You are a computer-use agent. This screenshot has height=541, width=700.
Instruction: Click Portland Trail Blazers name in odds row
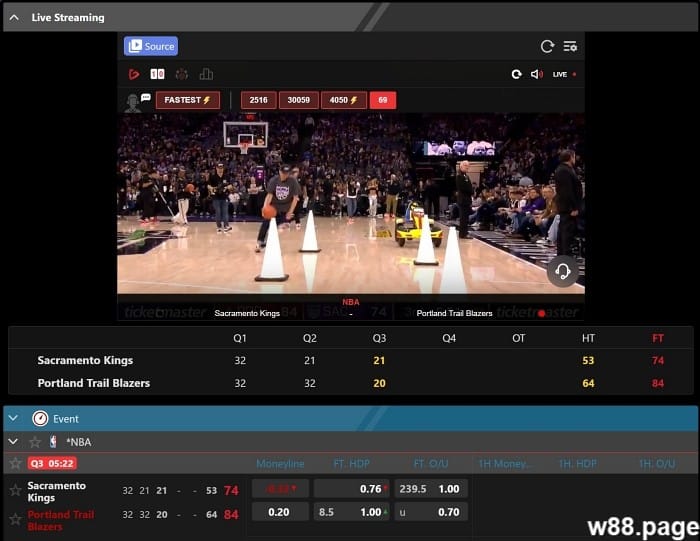(x=61, y=520)
